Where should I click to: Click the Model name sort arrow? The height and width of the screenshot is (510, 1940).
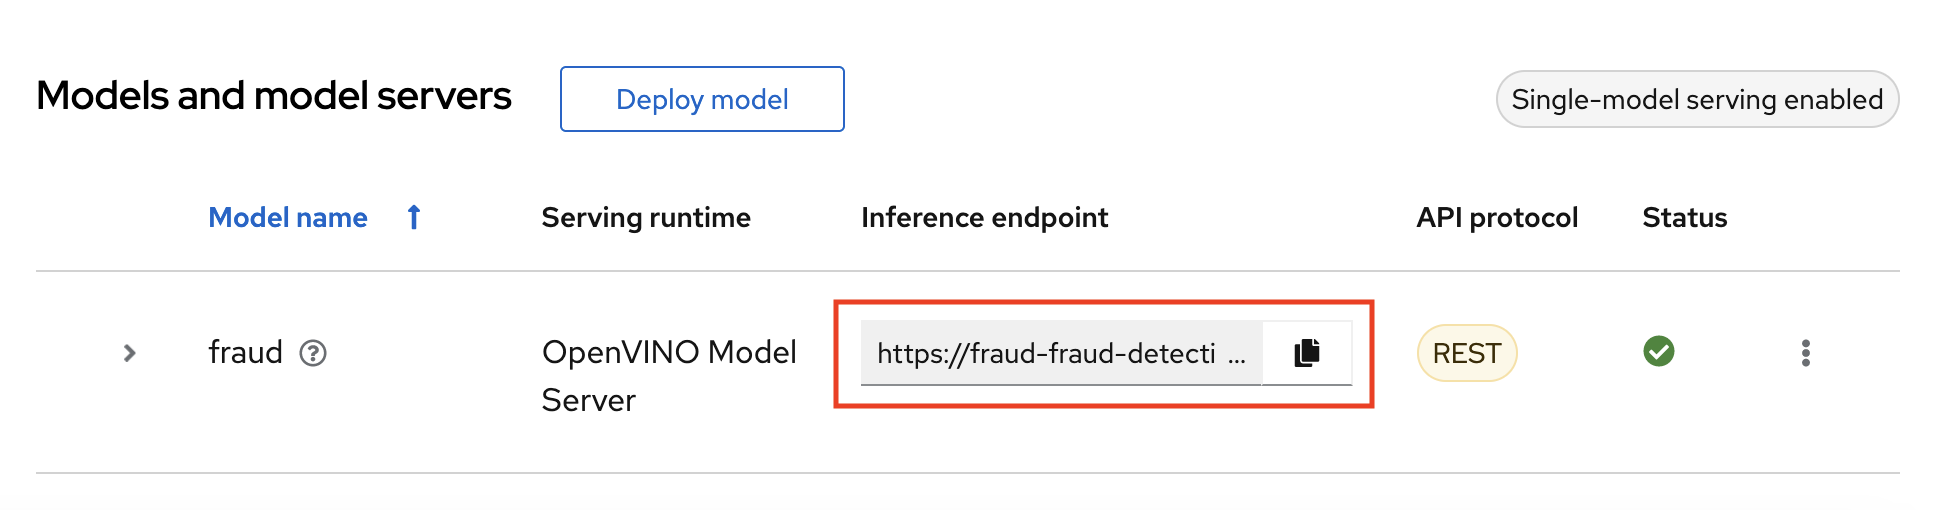coord(414,217)
